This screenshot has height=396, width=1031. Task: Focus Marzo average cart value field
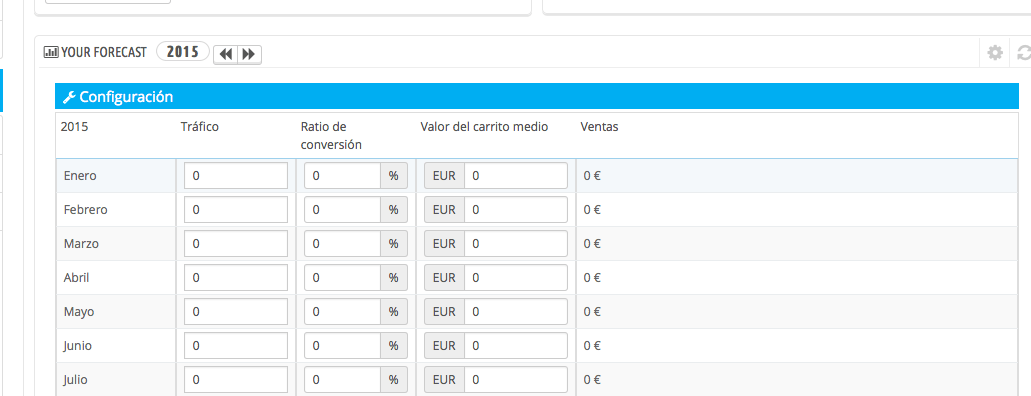tap(516, 243)
